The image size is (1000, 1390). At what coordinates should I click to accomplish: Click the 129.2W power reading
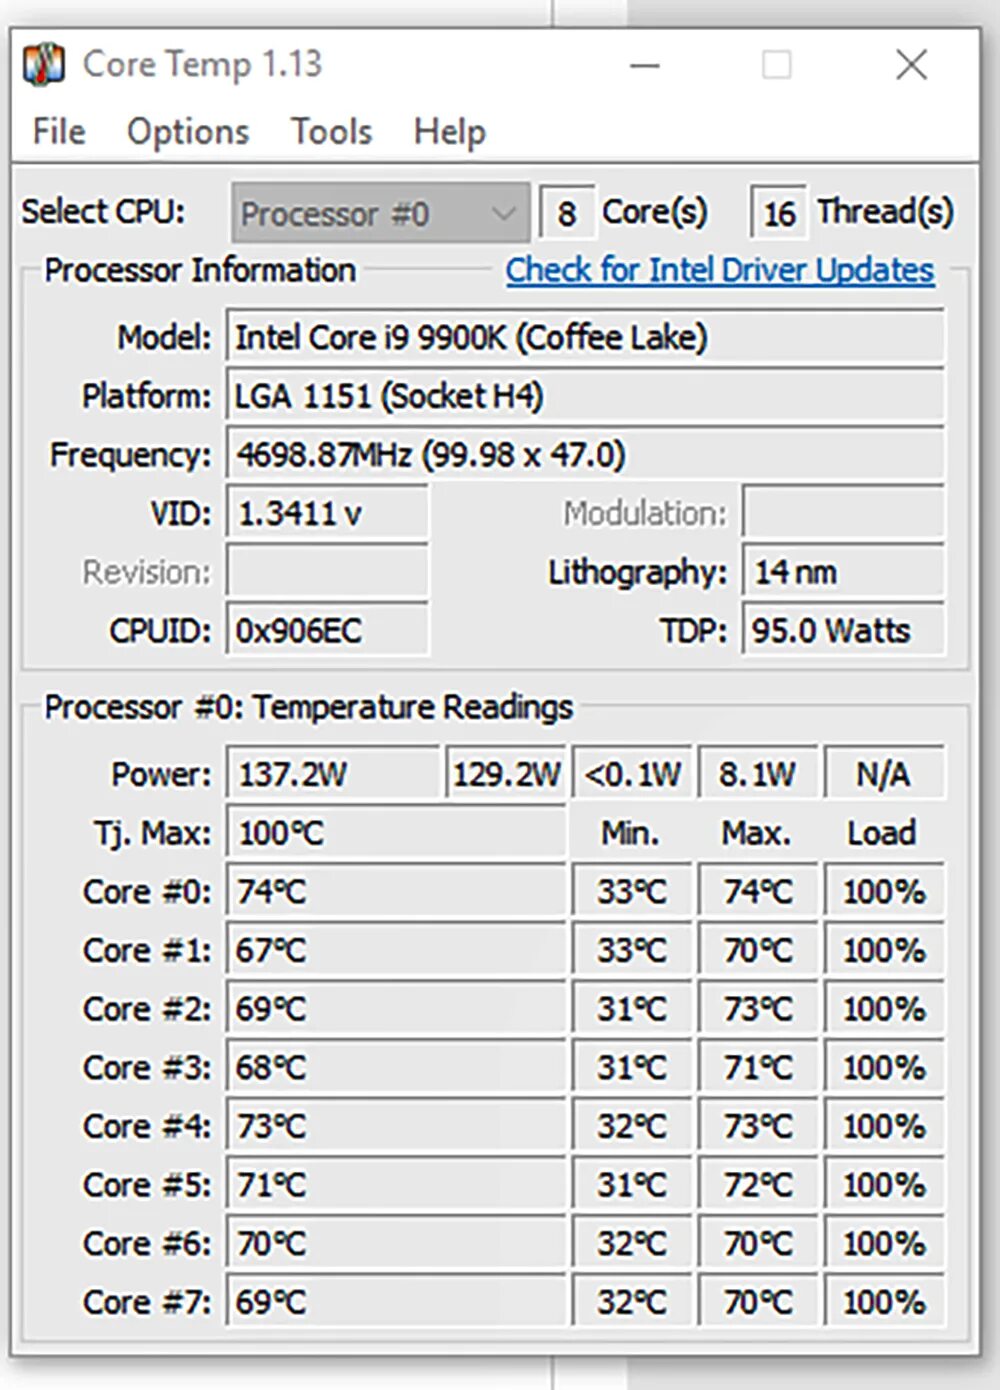coord(506,774)
